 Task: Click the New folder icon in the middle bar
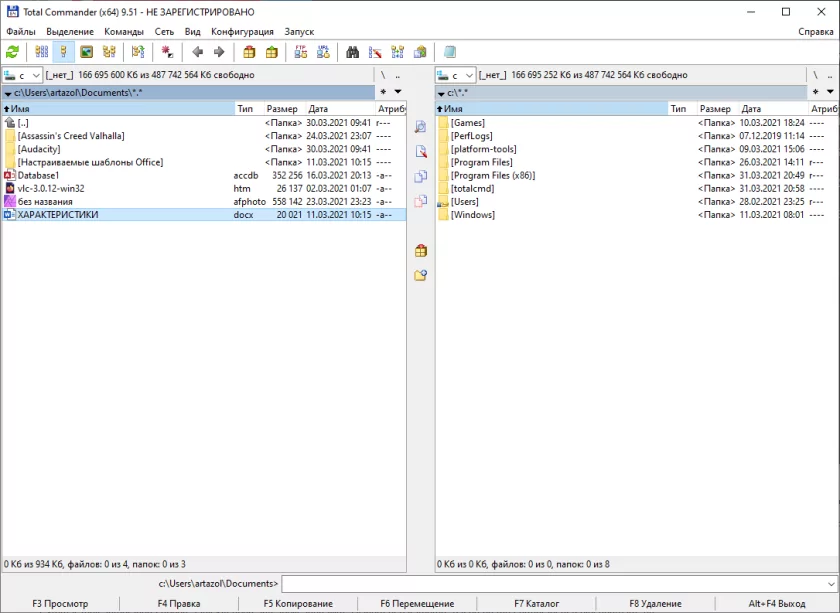(x=421, y=275)
